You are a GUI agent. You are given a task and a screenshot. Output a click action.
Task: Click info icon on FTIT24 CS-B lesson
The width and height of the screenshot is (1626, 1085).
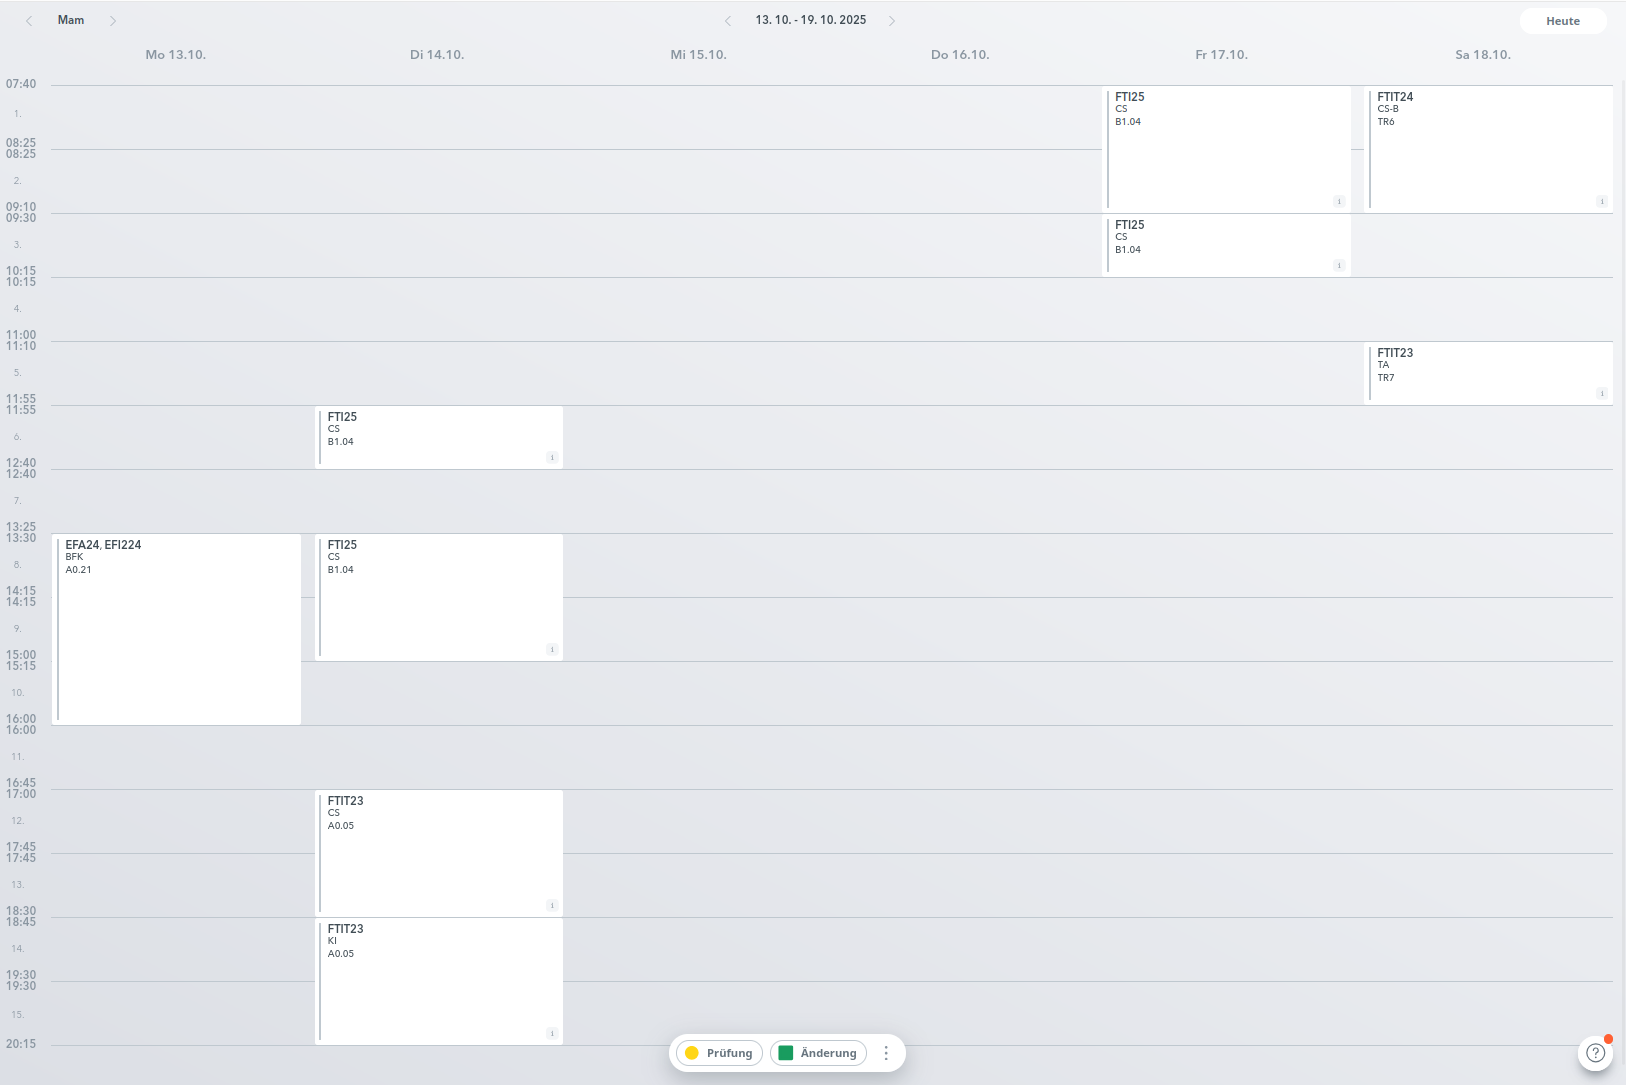point(1601,202)
